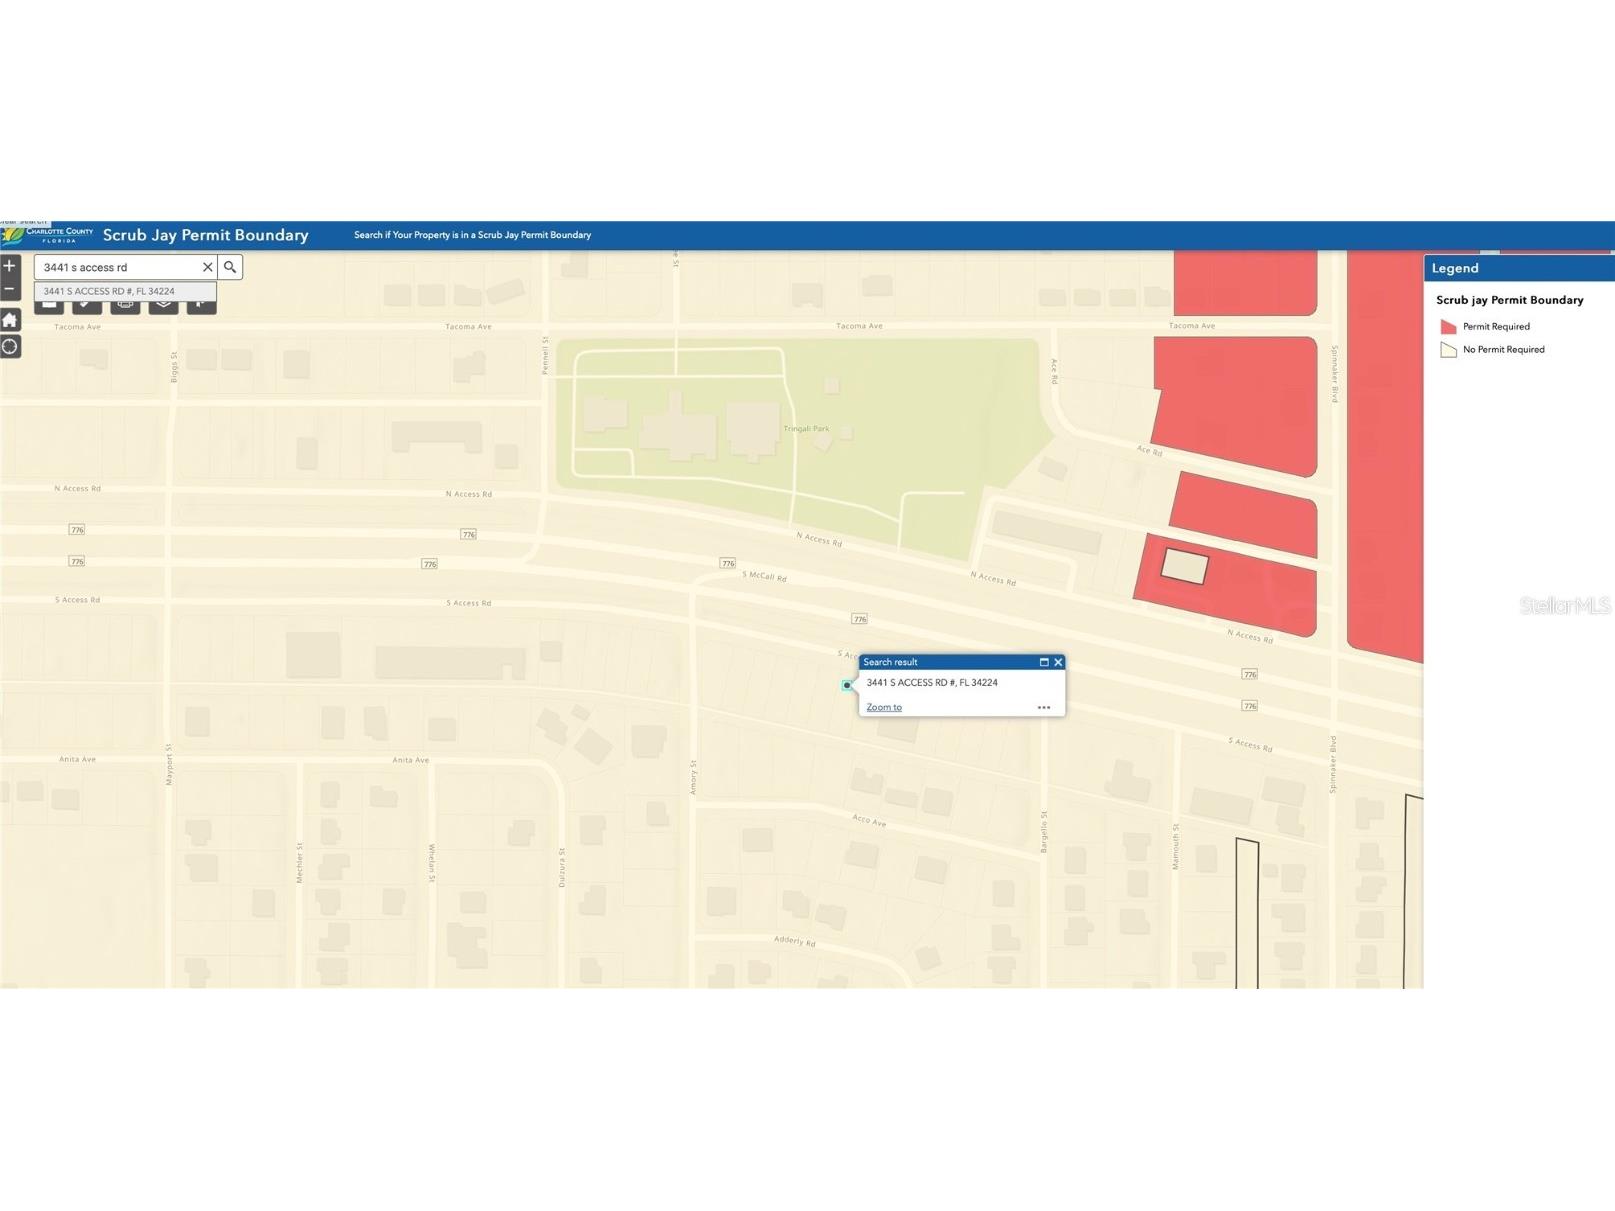
Task: Zoom out with the minus button
Action: 10,289
